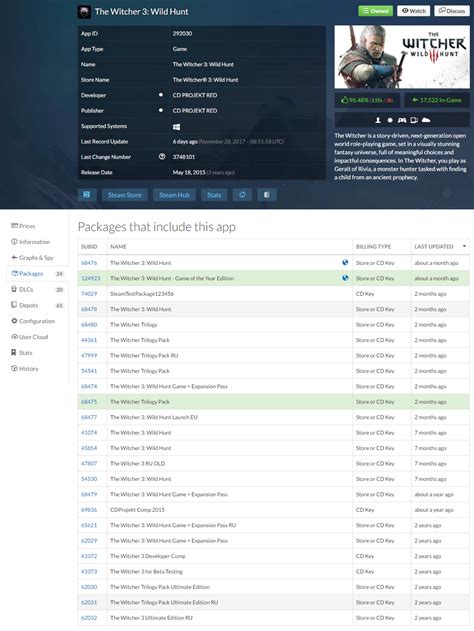This screenshot has width=474, height=631.
Task: Click 'SteamTestPackage123456' package name
Action: 142,294
